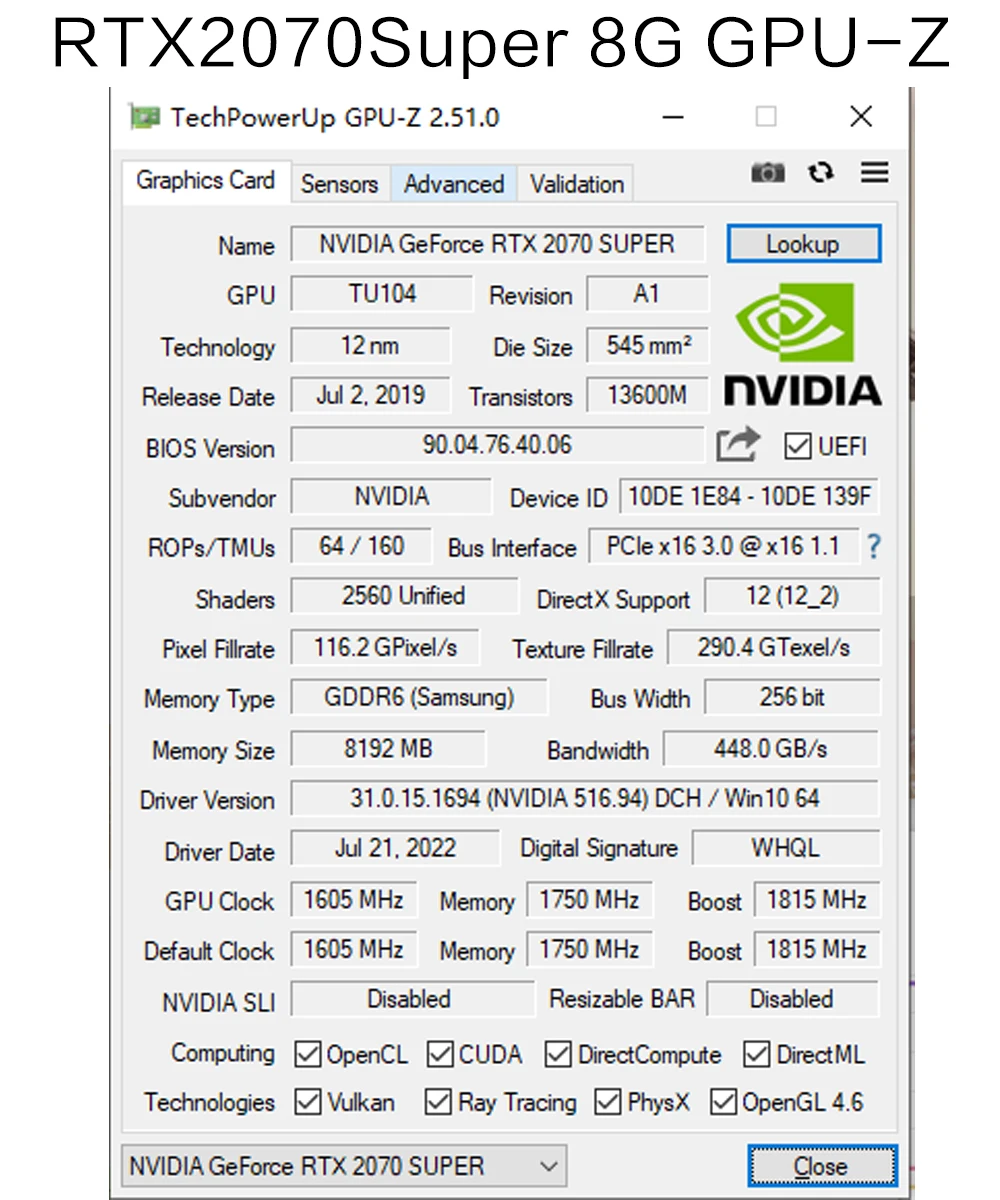This screenshot has height=1200, width=1000.
Task: Click the DirectX Support value 12 (12_2)
Action: tap(792, 596)
